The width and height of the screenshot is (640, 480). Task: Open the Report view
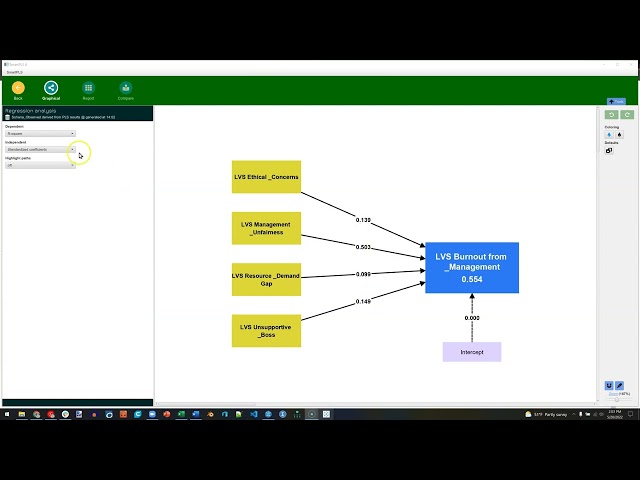pyautogui.click(x=88, y=88)
